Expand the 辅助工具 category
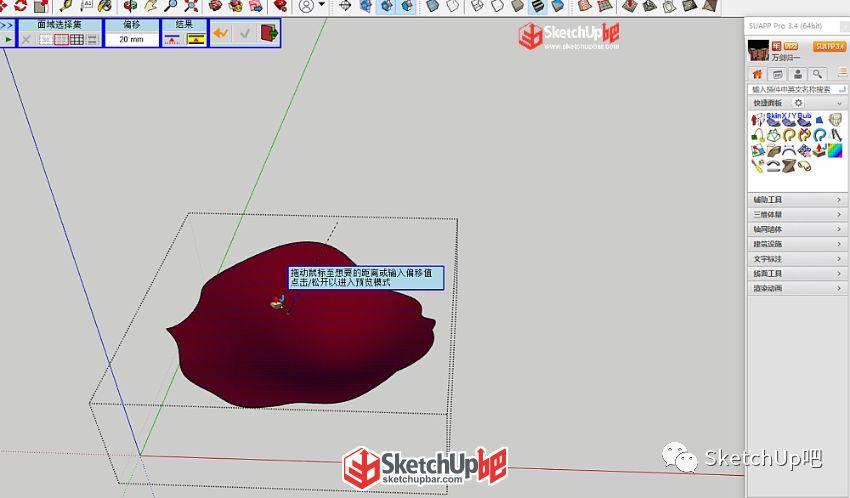 point(796,199)
